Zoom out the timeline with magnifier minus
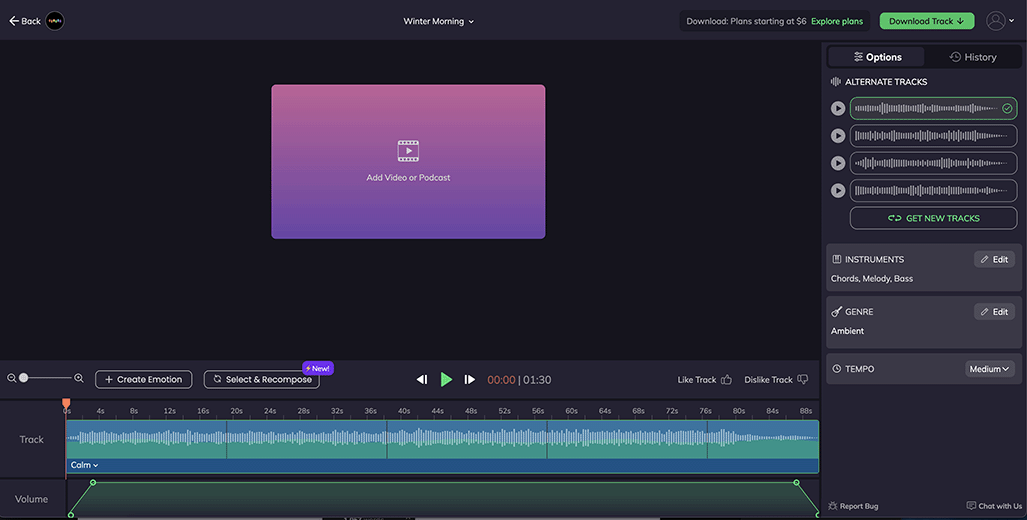1027x520 pixels. pos(12,378)
